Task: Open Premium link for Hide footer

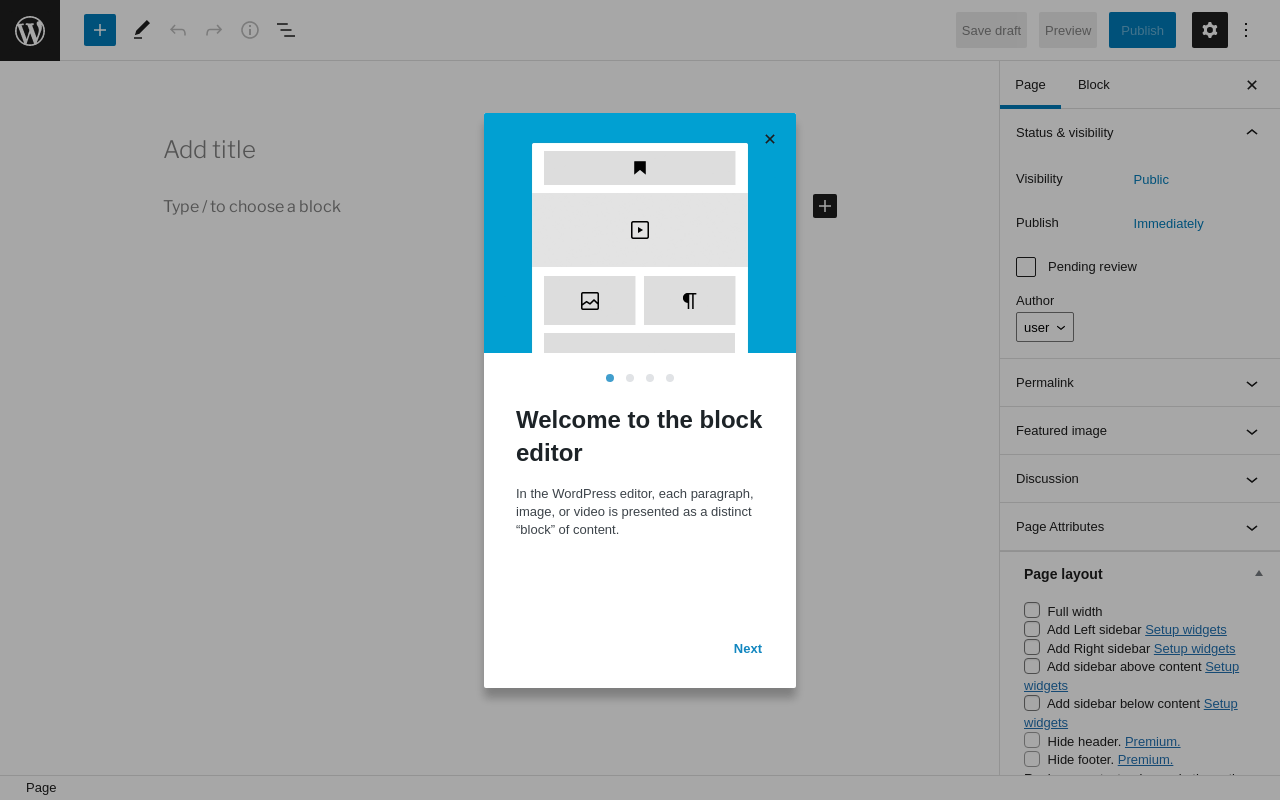Action: point(1146,759)
